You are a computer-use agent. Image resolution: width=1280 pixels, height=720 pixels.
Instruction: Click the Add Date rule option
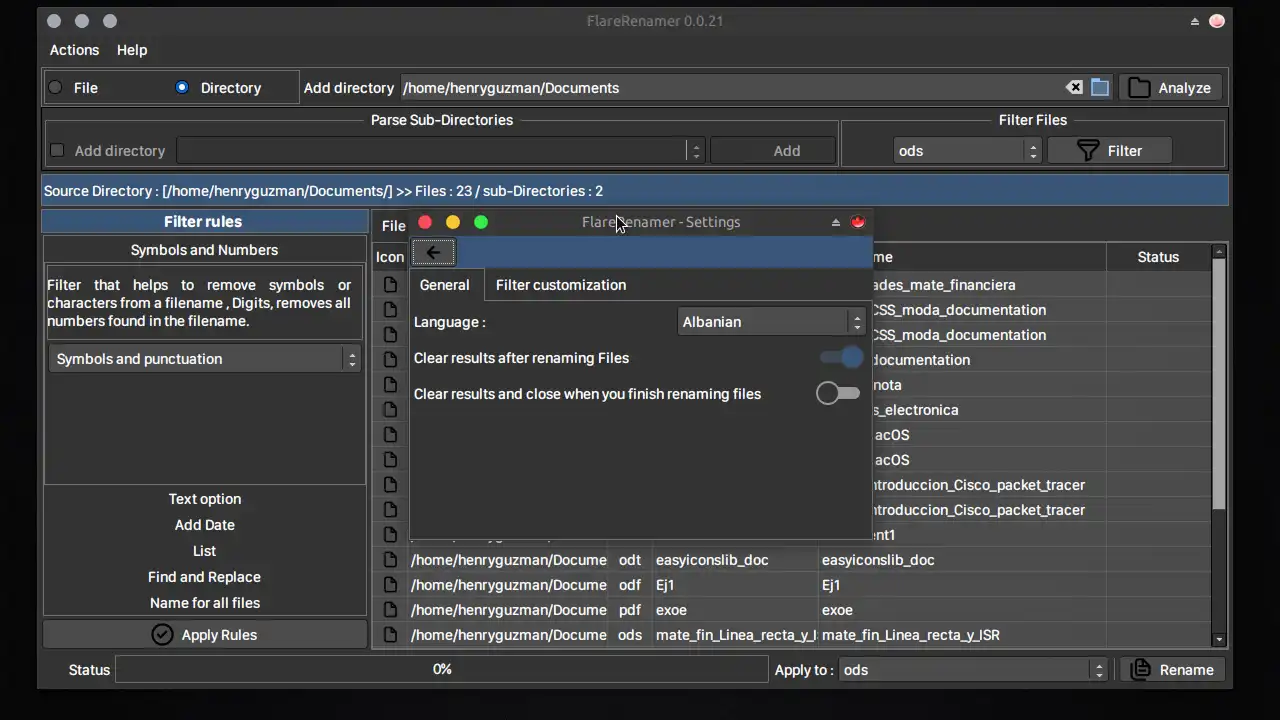(x=205, y=525)
